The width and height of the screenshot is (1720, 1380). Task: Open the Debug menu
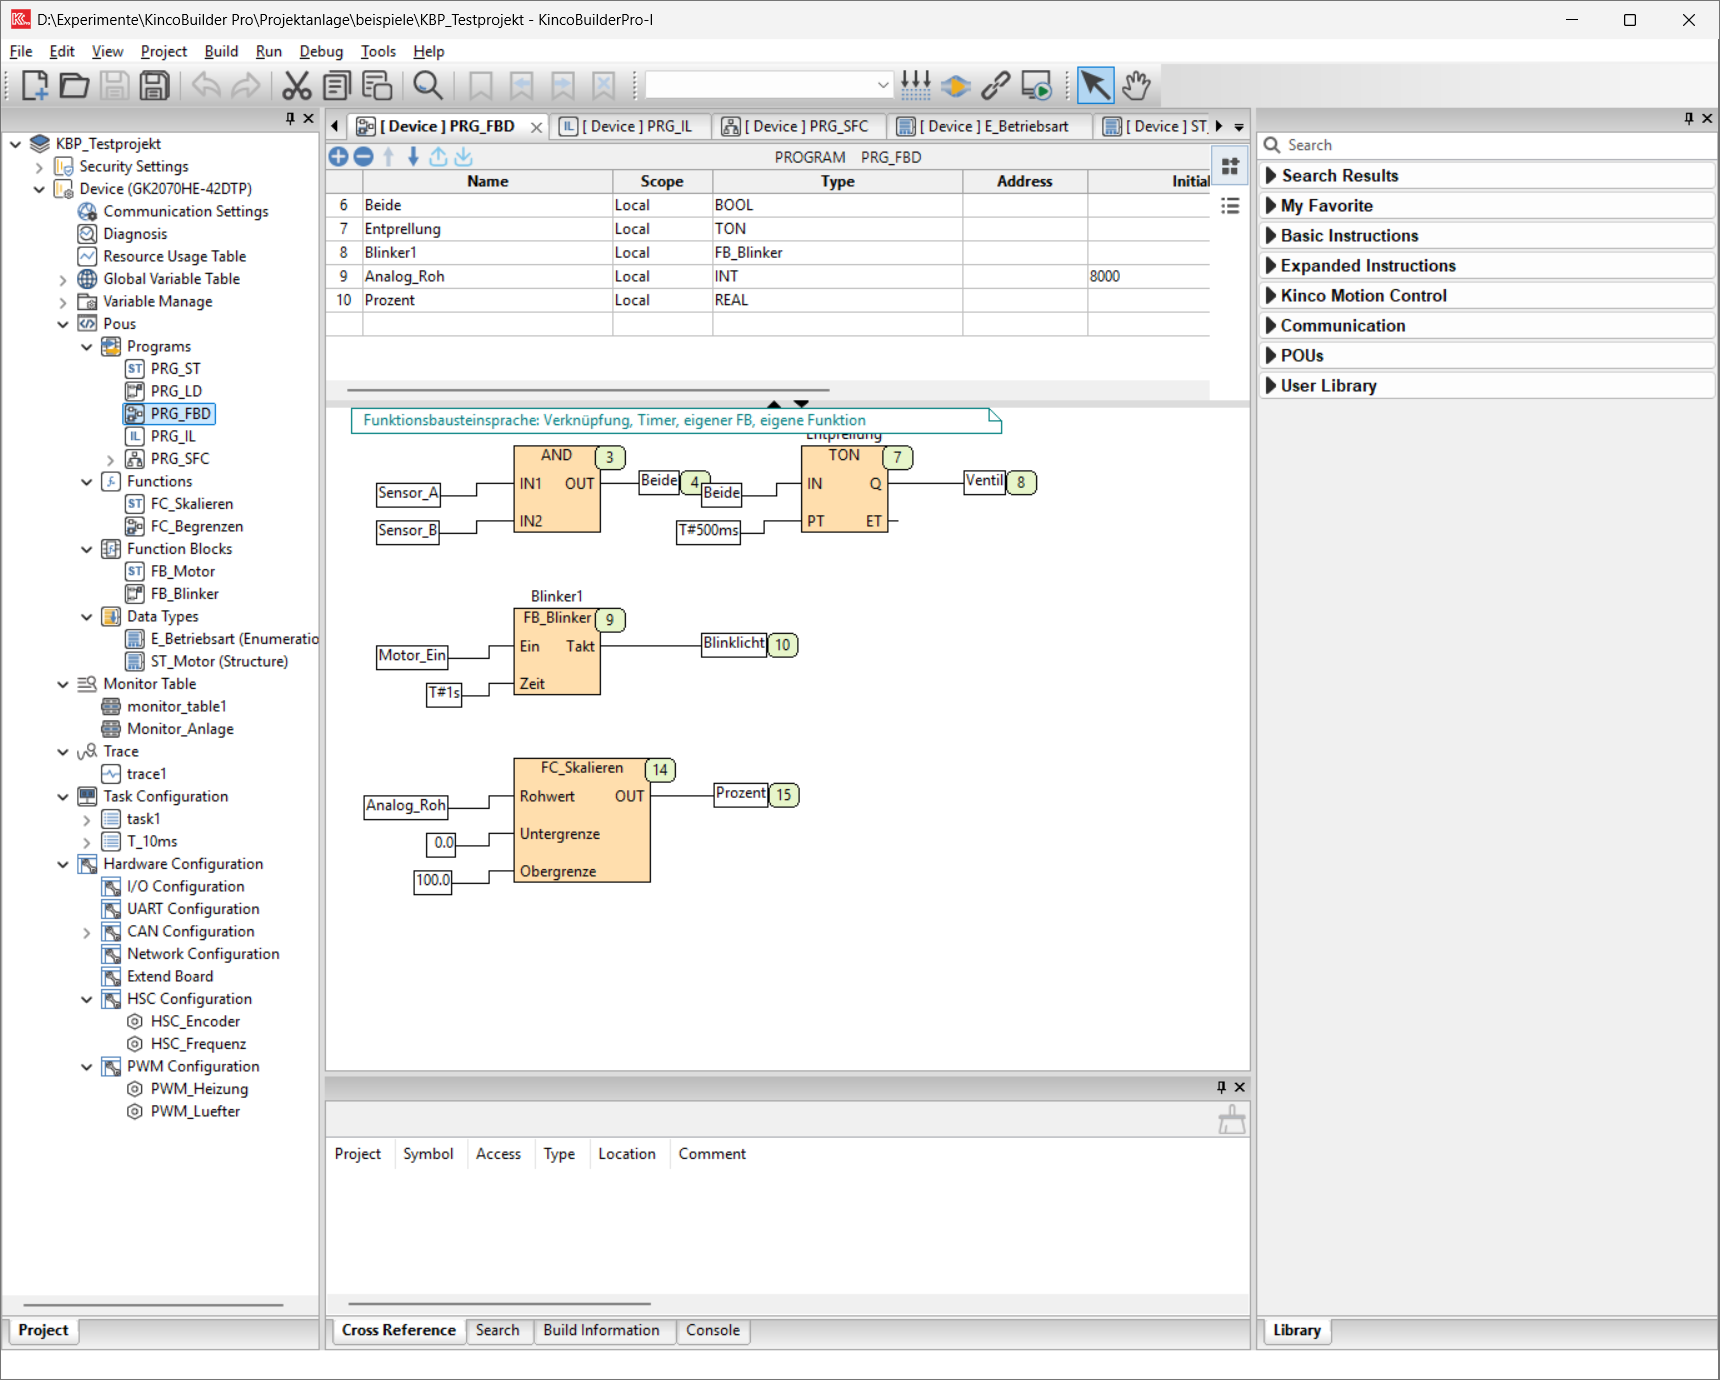321,51
